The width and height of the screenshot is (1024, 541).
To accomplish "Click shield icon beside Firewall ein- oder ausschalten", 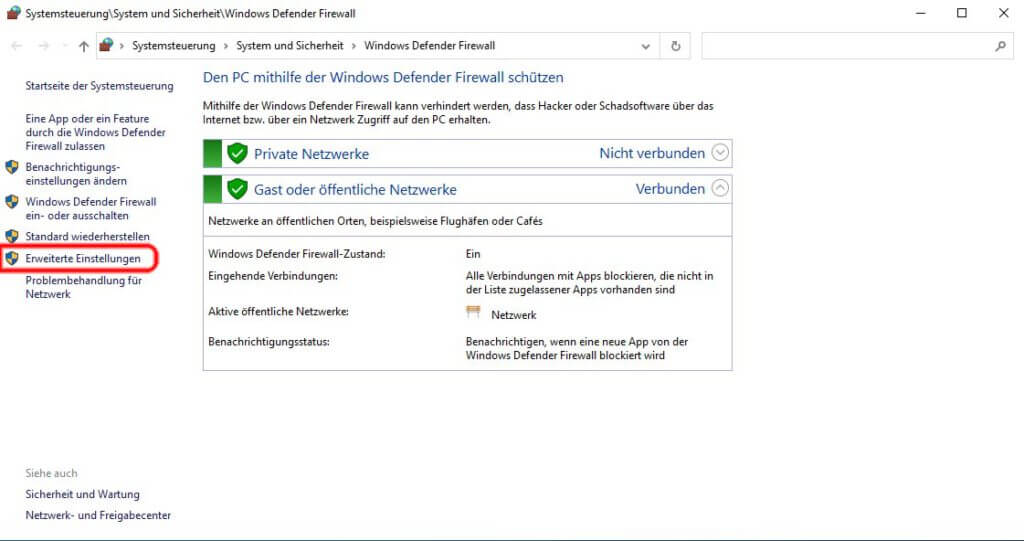I will pyautogui.click(x=12, y=201).
